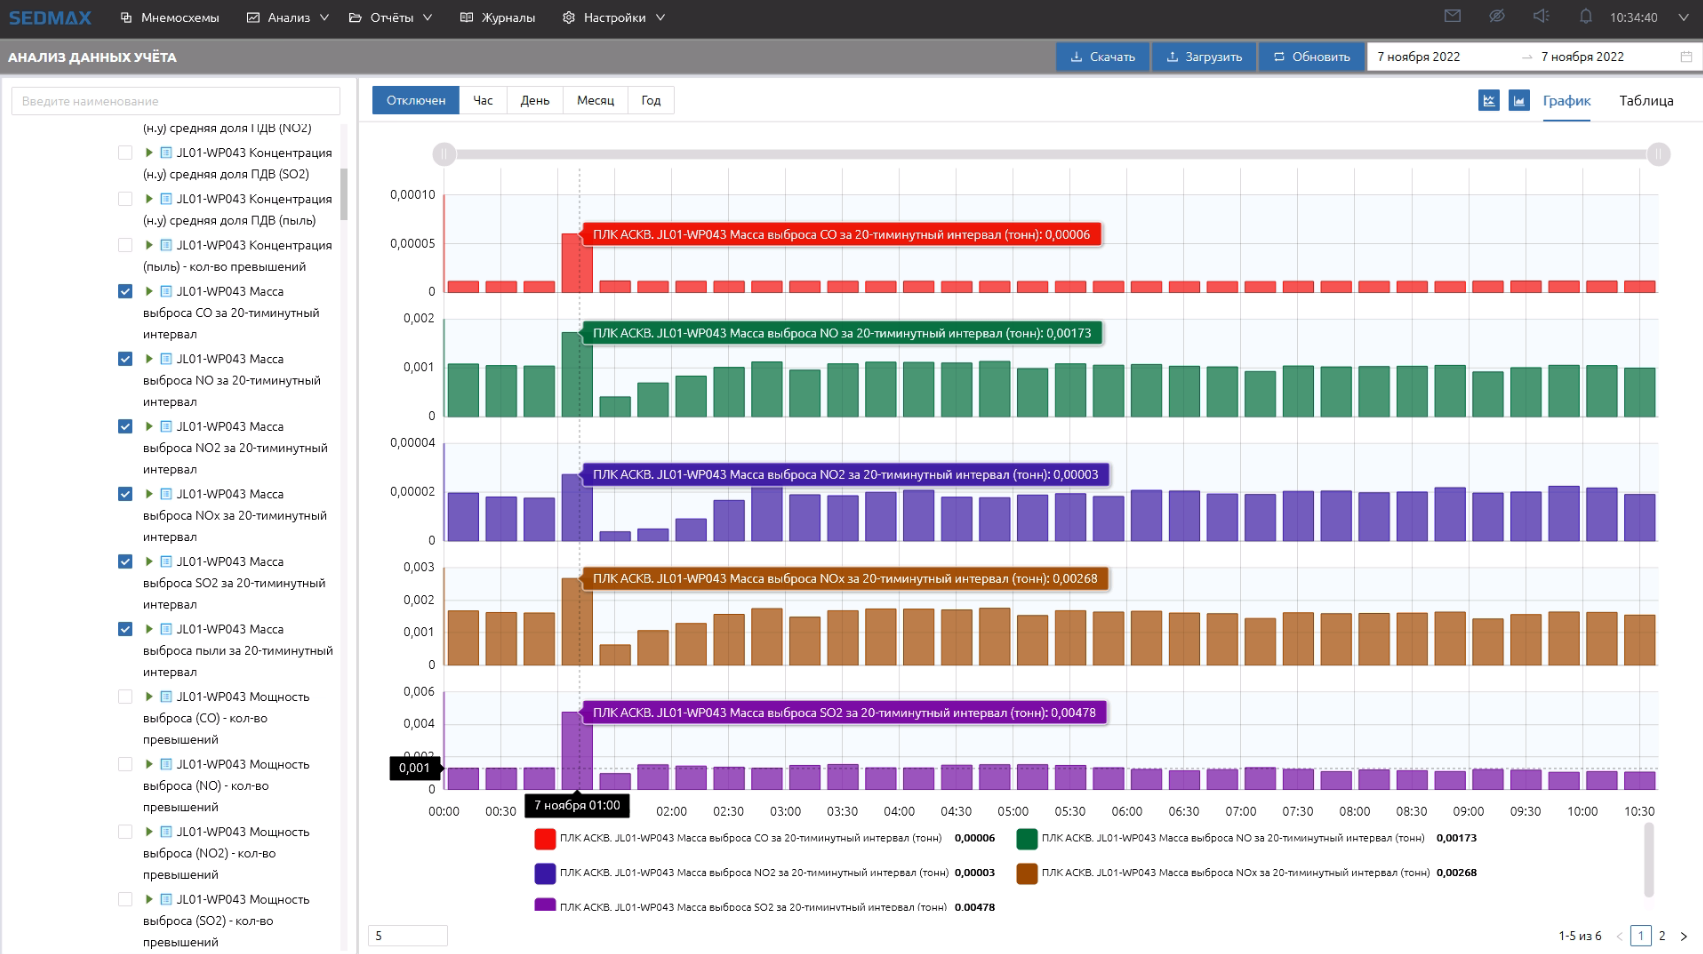Expand the Масса выброса NO2 tree node
Screen dimensions: 1703x954
pyautogui.click(x=149, y=426)
